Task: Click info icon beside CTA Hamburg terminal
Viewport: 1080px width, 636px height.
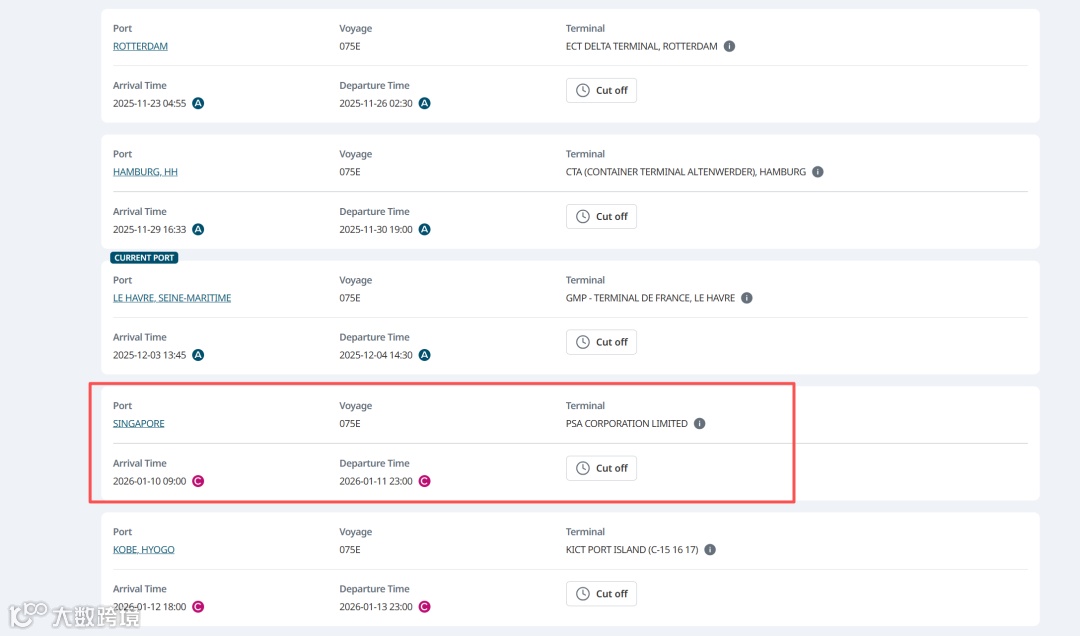Action: click(817, 172)
